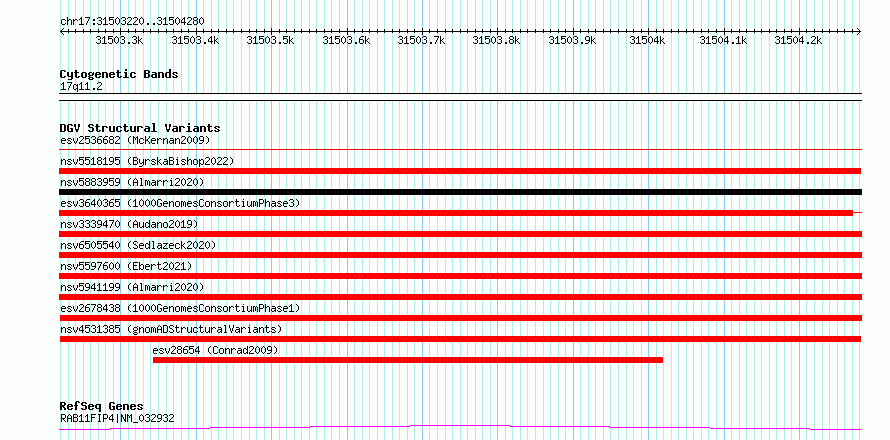This screenshot has width=890, height=440.
Task: Click the RefSeq Genes track title
Action: [x=101, y=407]
